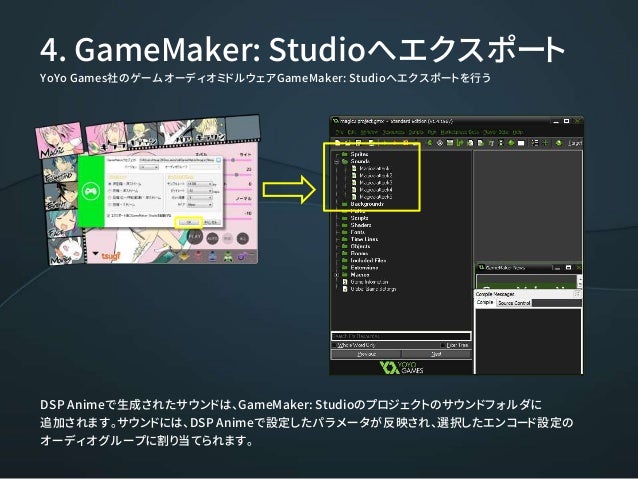
Task: Click the Global Game Settings icon in tree
Action: click(345, 289)
